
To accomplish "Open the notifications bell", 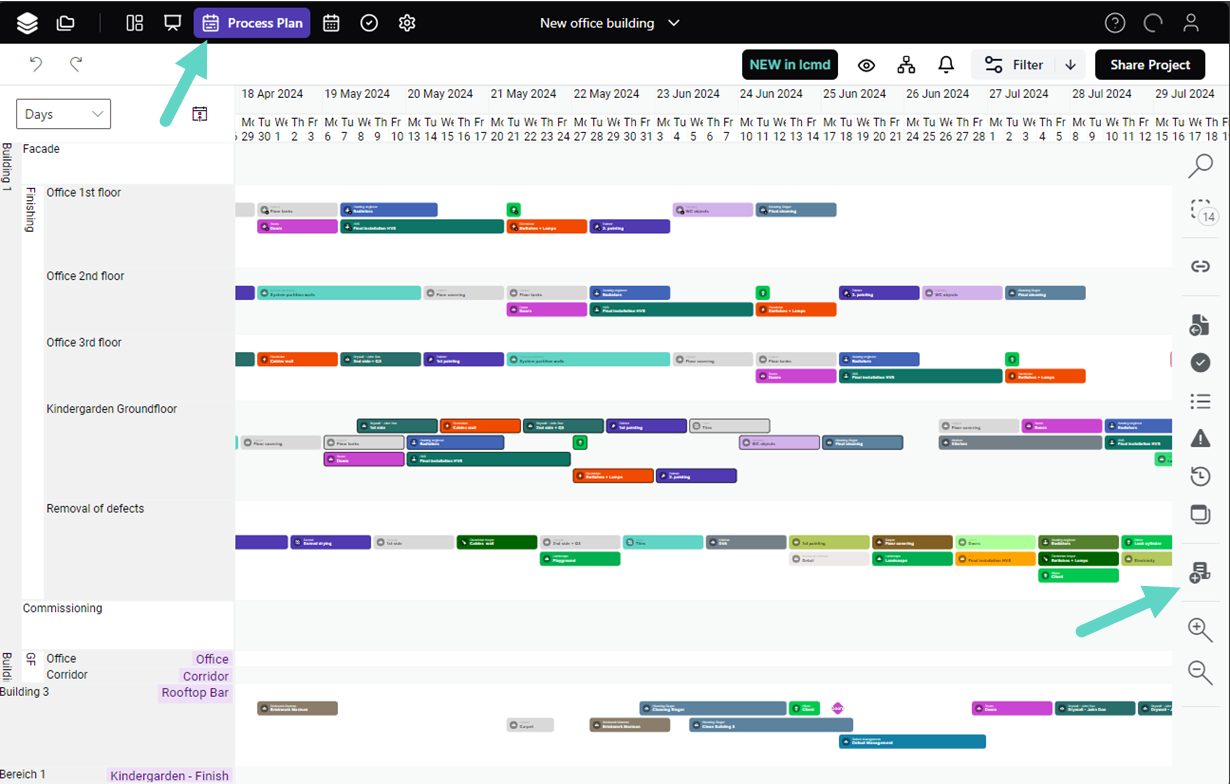I will click(x=945, y=65).
